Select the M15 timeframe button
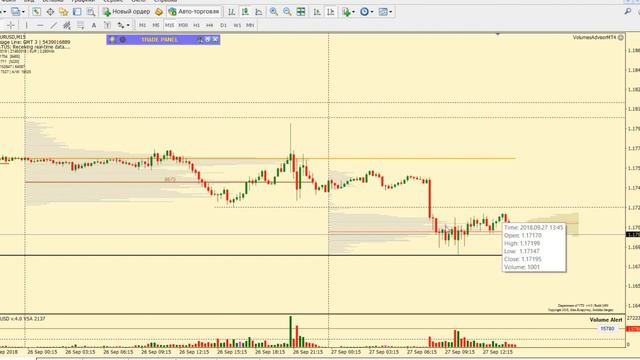640x360 pixels. click(x=169, y=25)
